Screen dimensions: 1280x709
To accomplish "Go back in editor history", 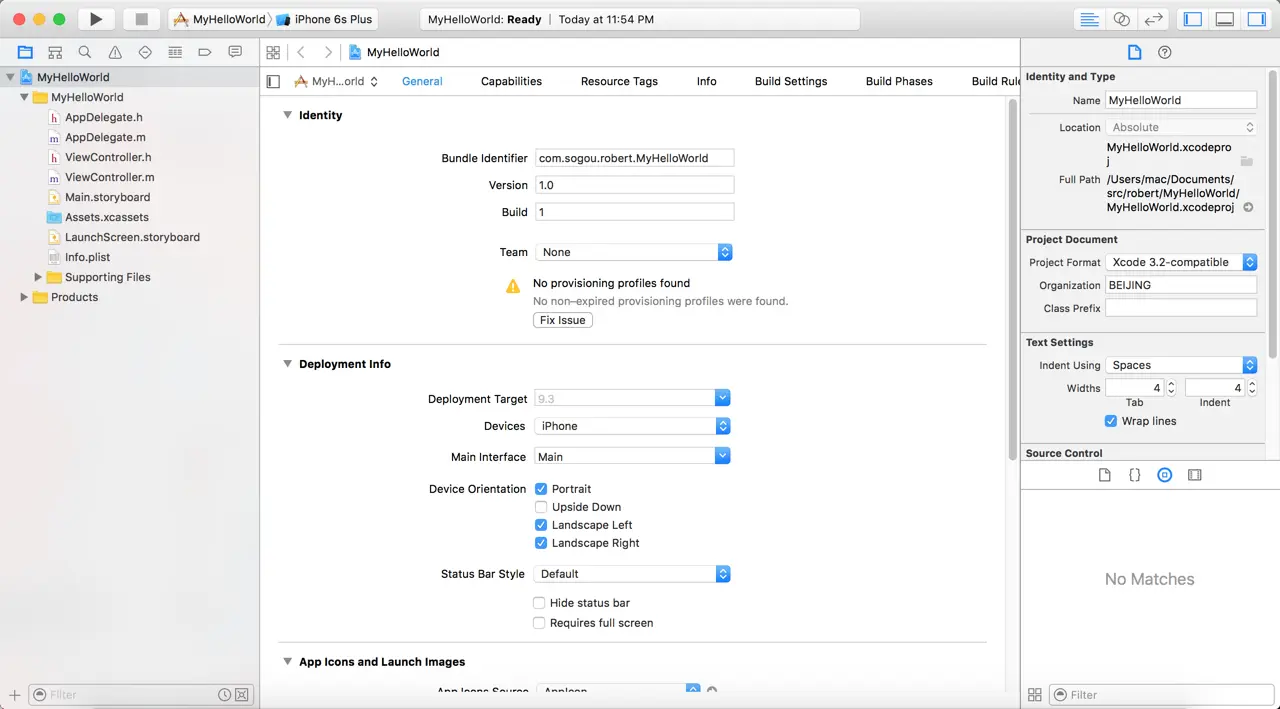I will tap(301, 52).
